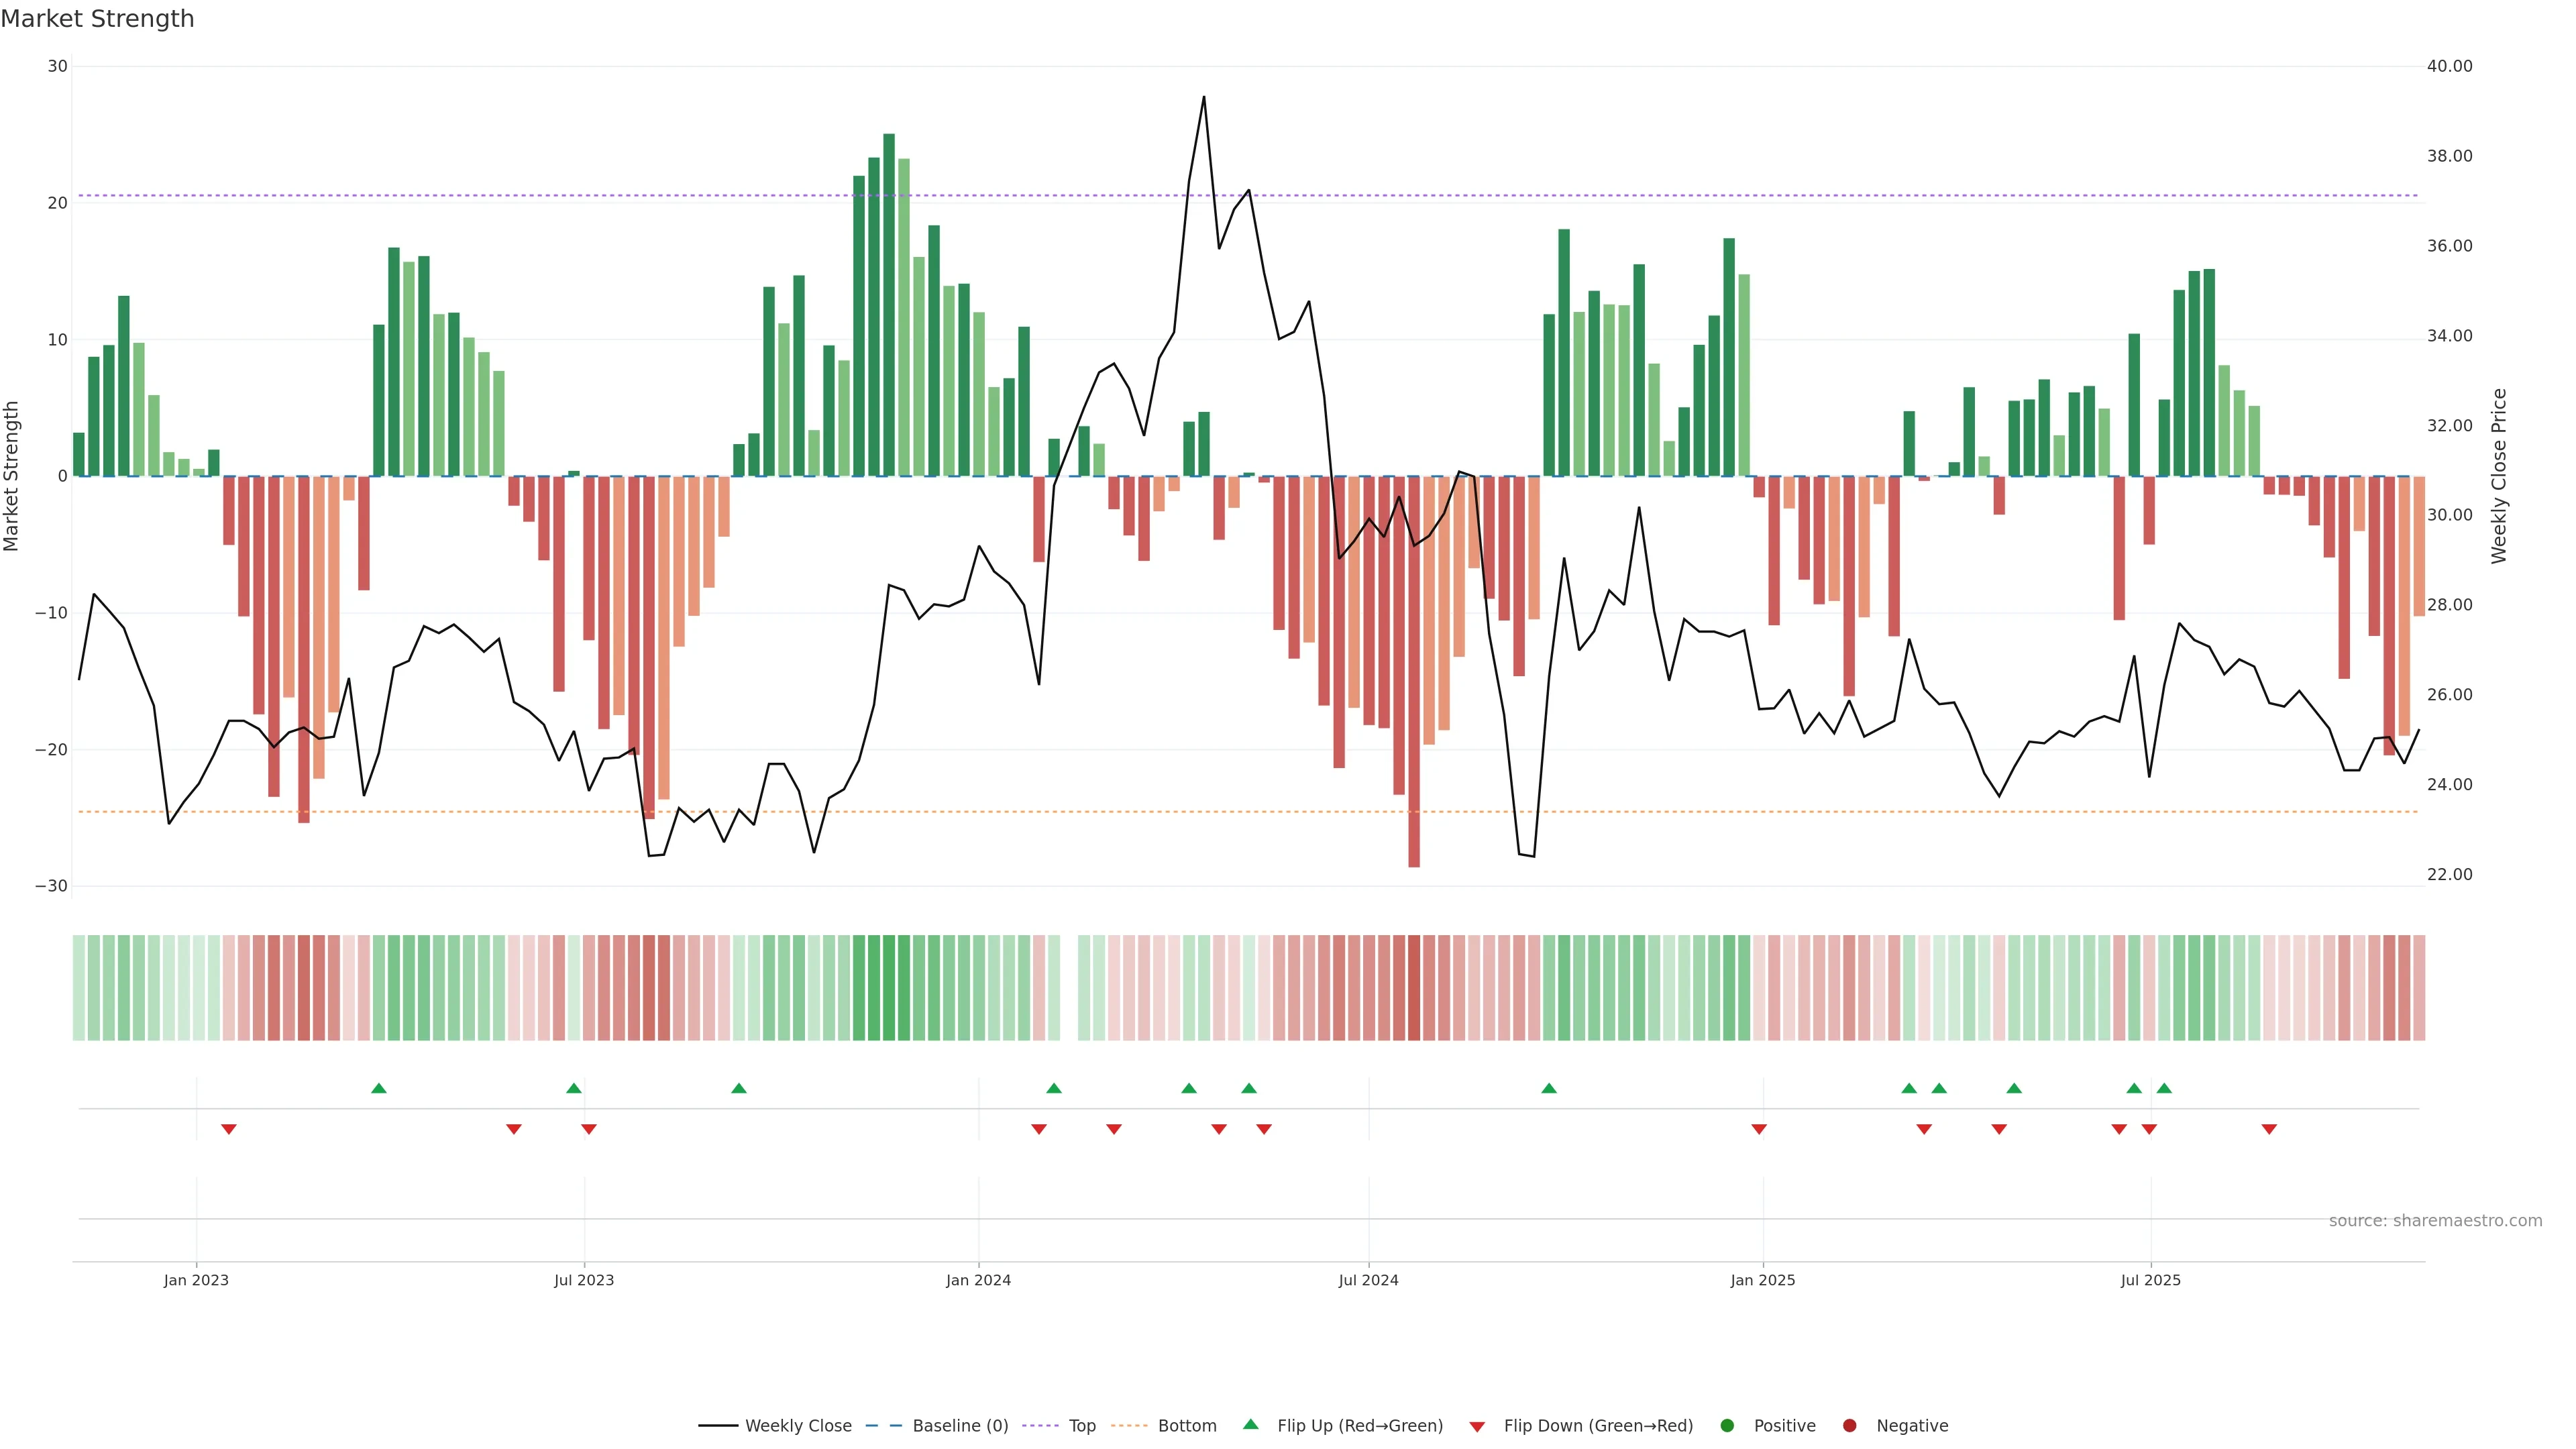Click the green Positive circle legend icon
The width and height of the screenshot is (2576, 1449).
1726,1425
